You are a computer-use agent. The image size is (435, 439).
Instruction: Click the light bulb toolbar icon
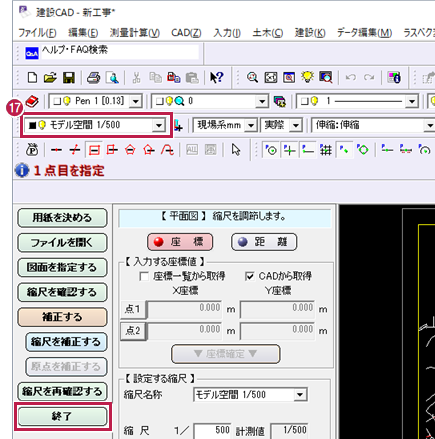coord(307,78)
